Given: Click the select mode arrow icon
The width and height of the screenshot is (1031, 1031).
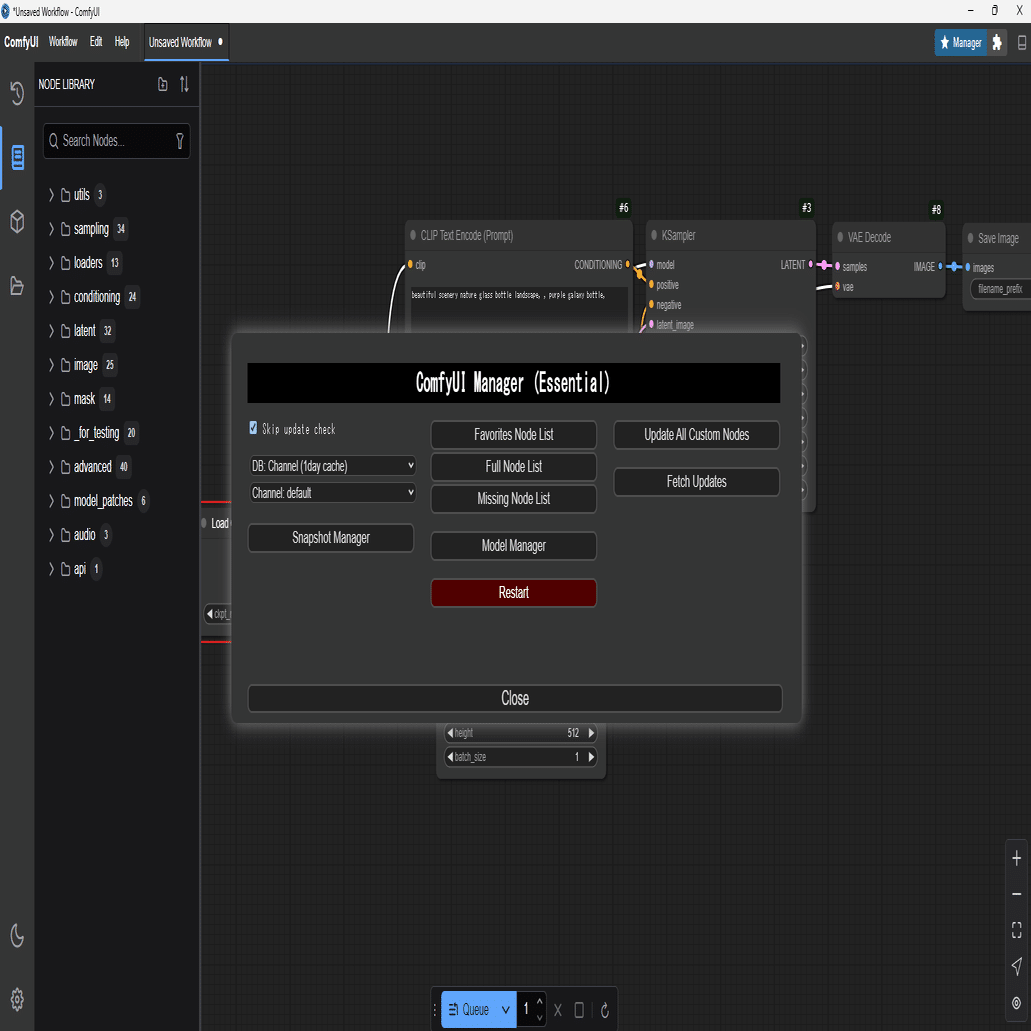Looking at the screenshot, I should tap(1017, 966).
